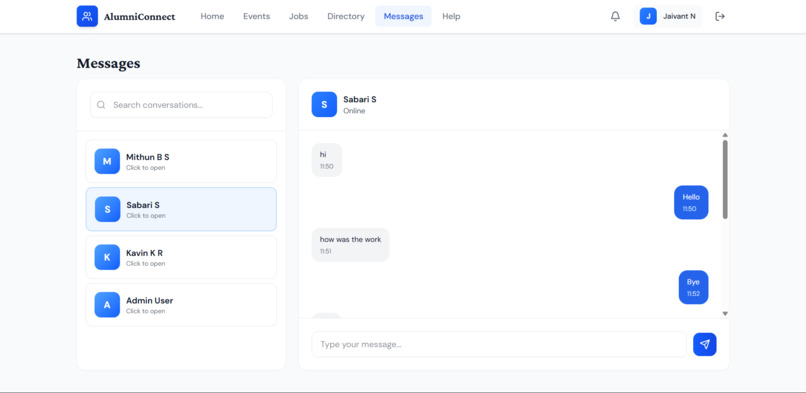
Task: Open the Directory page
Action: click(346, 16)
